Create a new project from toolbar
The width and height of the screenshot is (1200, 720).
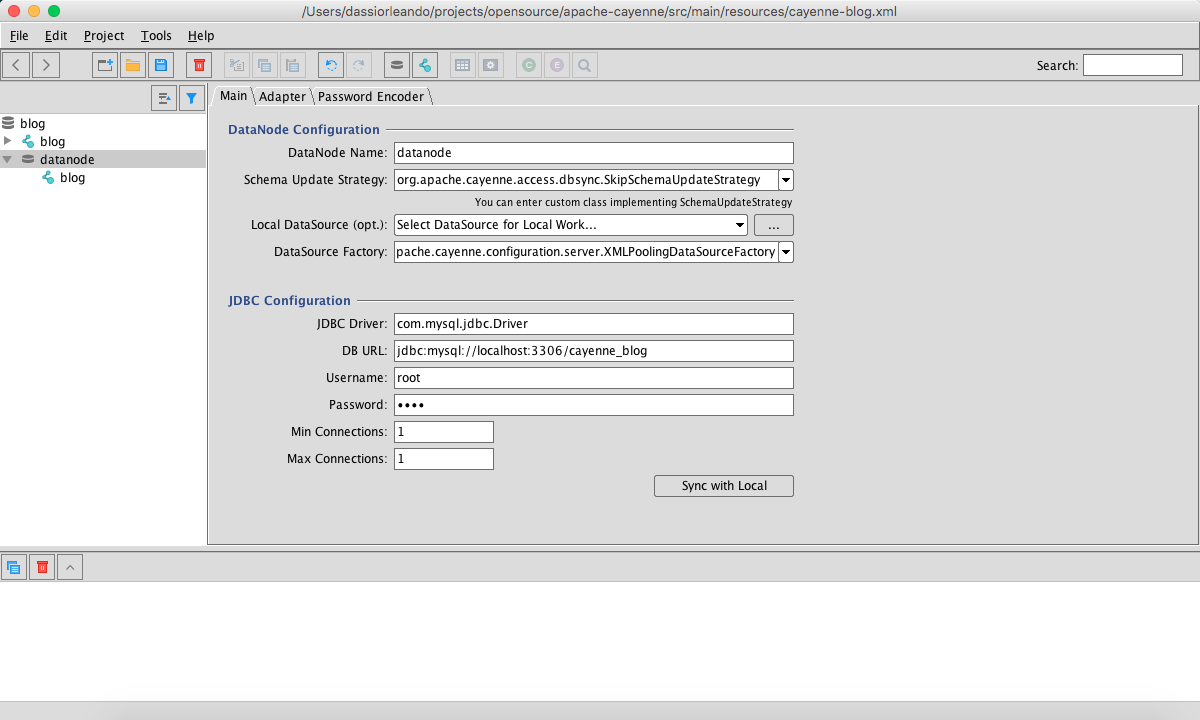(x=105, y=65)
